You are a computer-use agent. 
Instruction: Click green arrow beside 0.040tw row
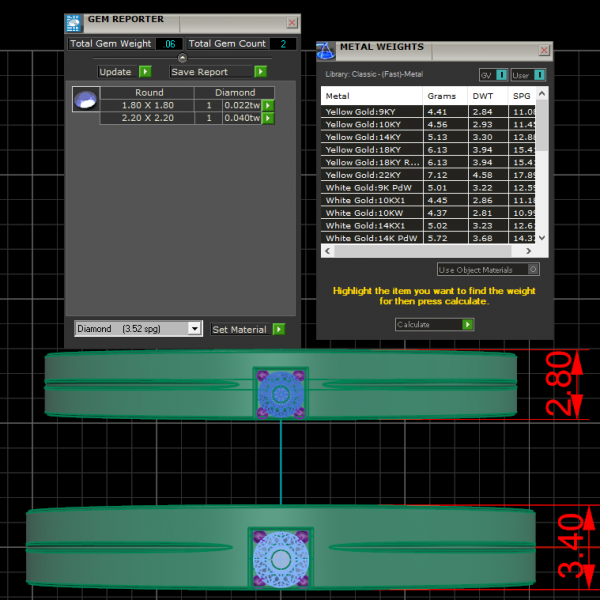[x=268, y=118]
